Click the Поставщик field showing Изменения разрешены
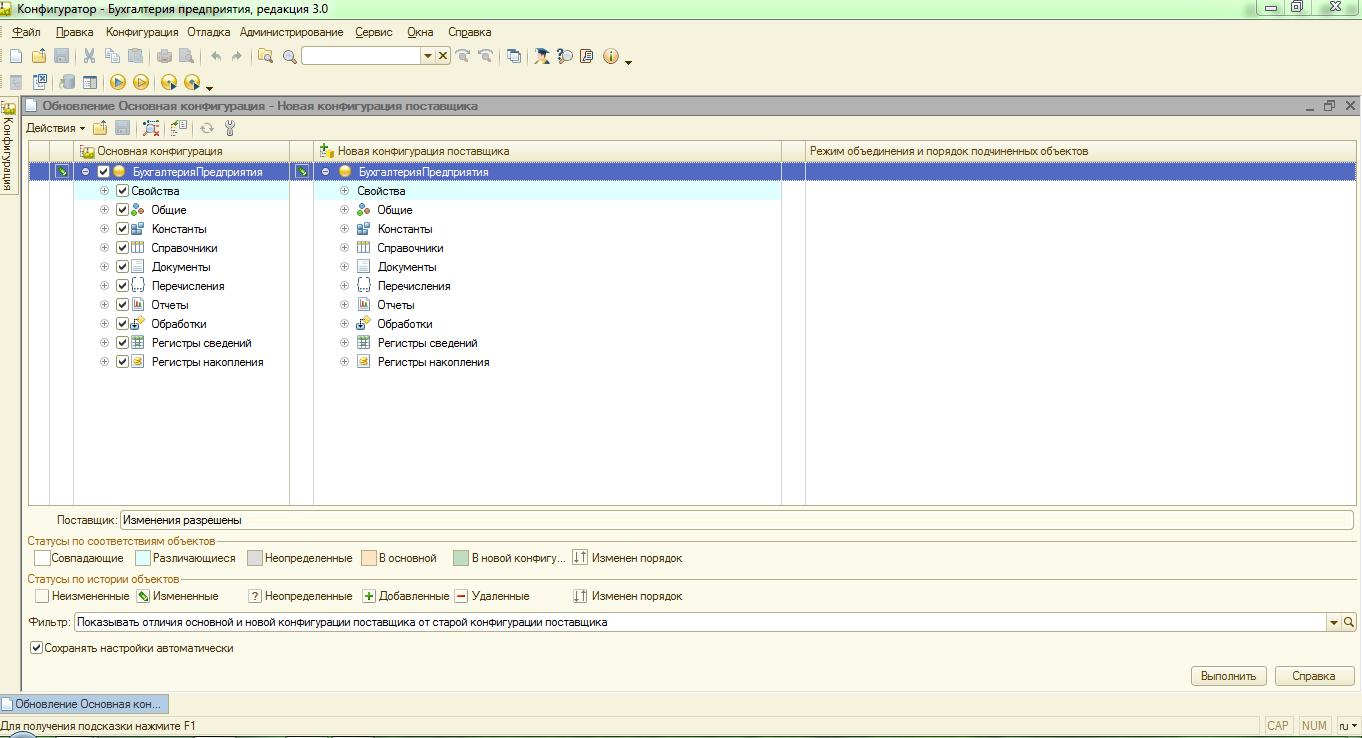The height and width of the screenshot is (738, 1362). 737,520
